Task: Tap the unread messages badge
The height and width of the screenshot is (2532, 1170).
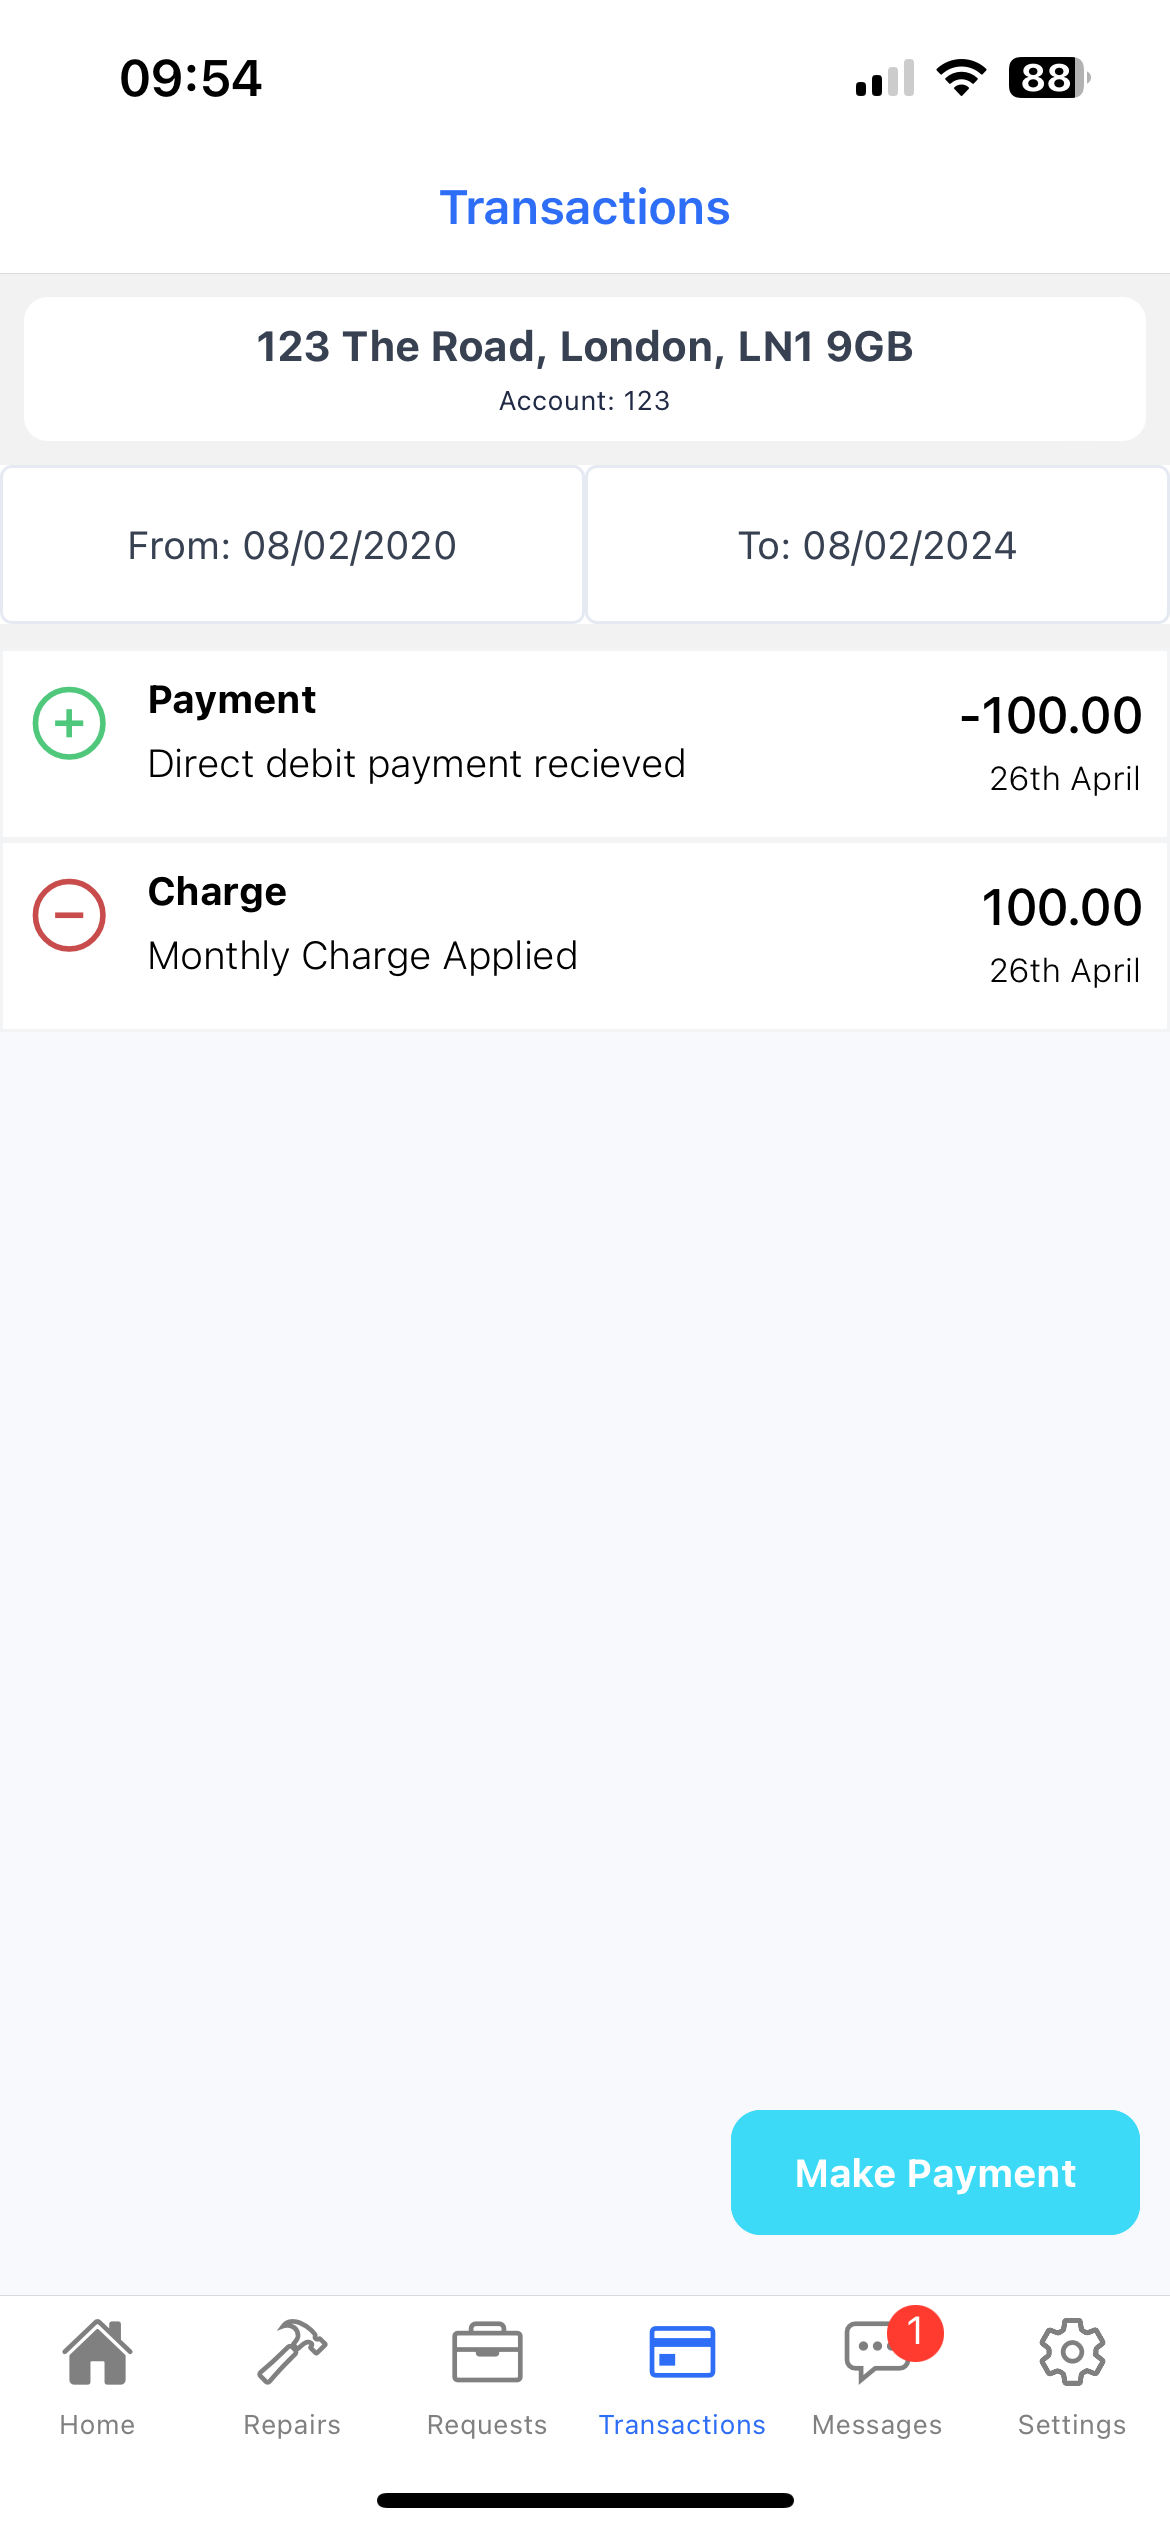Action: click(x=915, y=2332)
